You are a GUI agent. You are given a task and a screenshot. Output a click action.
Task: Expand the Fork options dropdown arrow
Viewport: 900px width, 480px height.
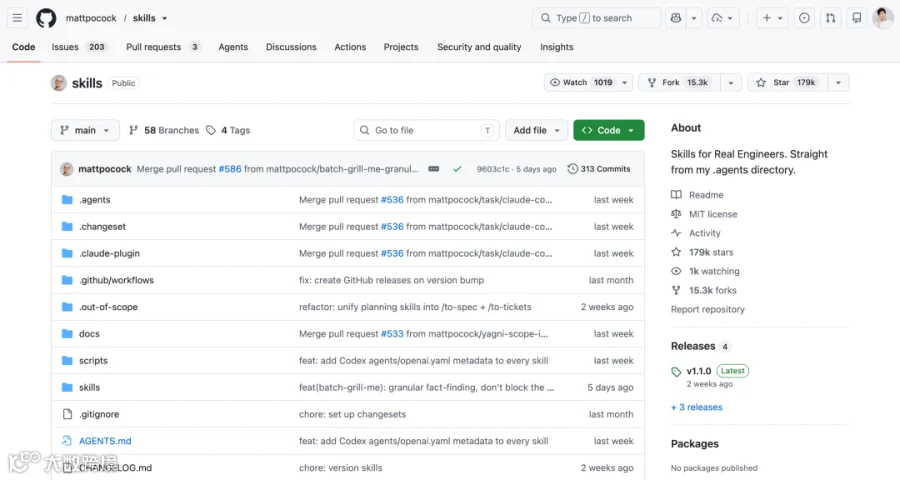tap(731, 83)
